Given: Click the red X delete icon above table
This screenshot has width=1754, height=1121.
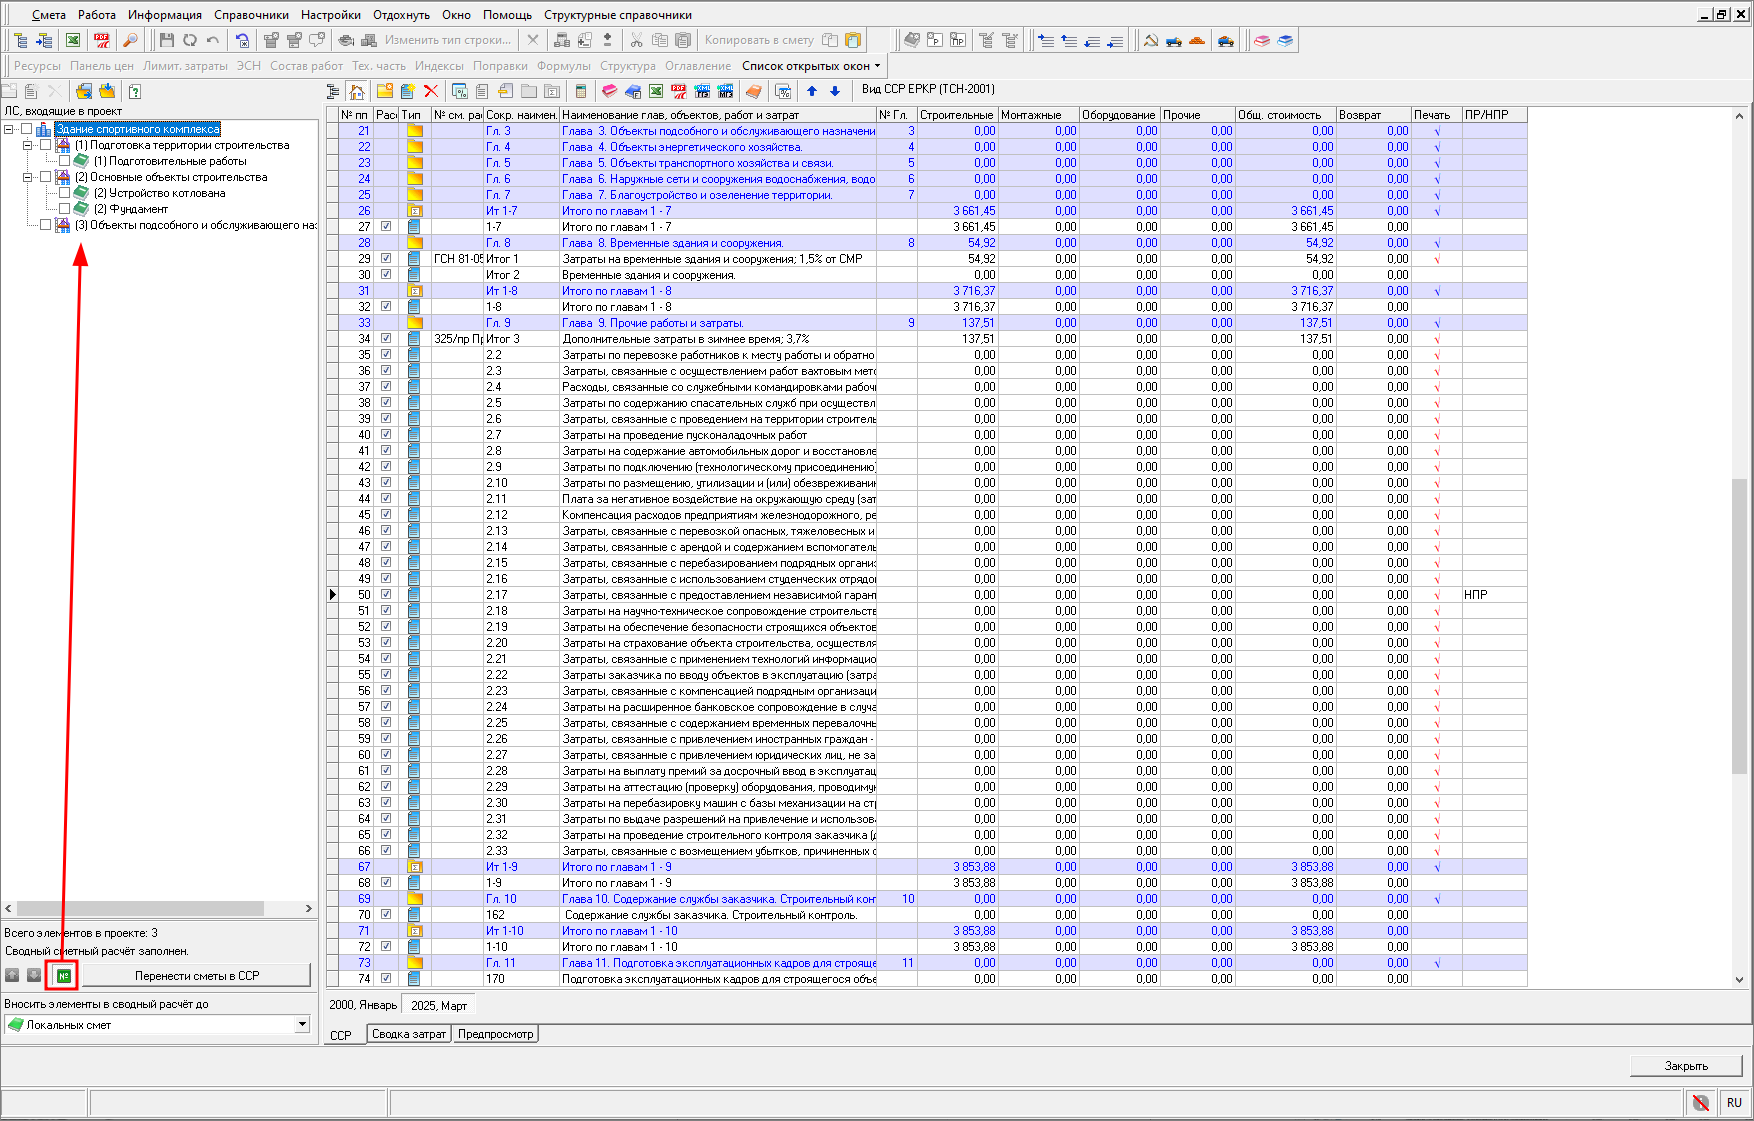Looking at the screenshot, I should tap(431, 91).
